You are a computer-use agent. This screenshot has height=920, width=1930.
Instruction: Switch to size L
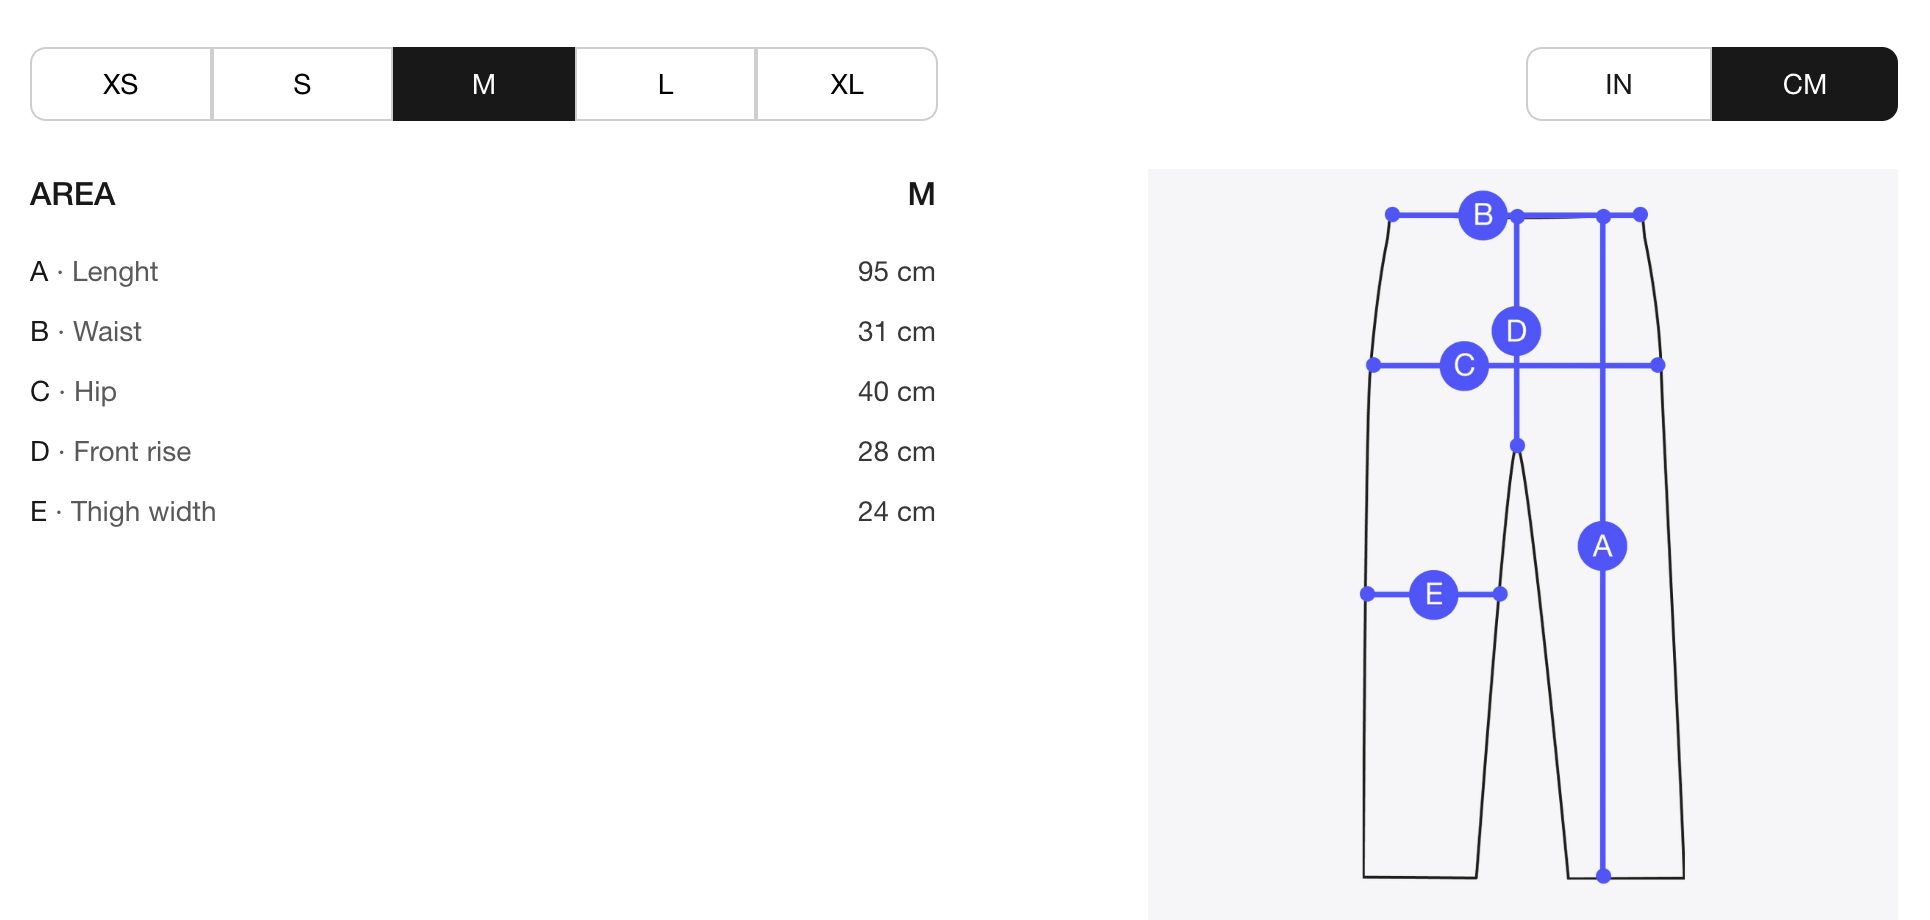665,84
